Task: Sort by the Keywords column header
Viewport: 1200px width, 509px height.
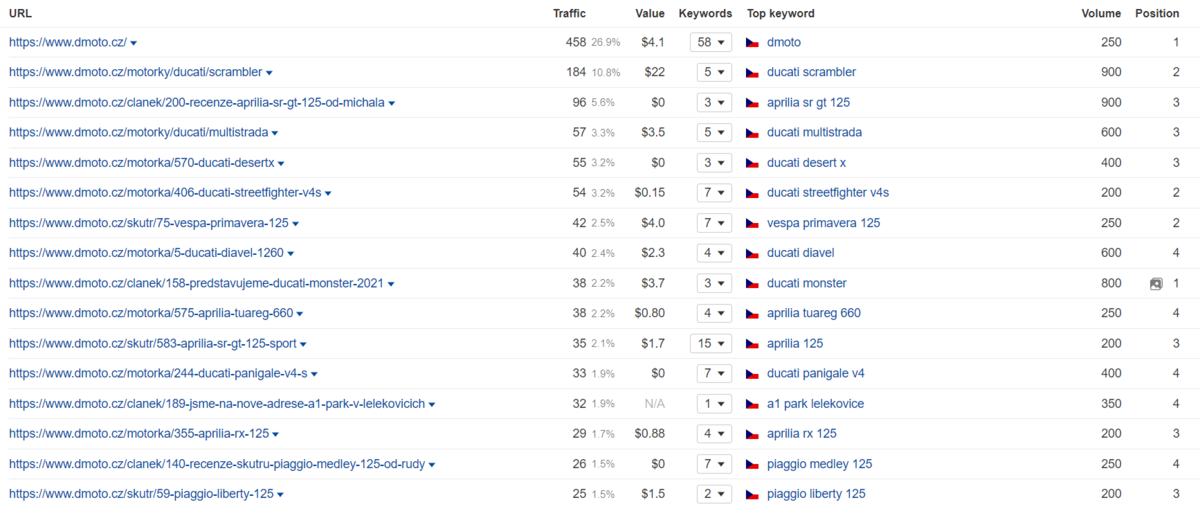Action: [x=705, y=14]
